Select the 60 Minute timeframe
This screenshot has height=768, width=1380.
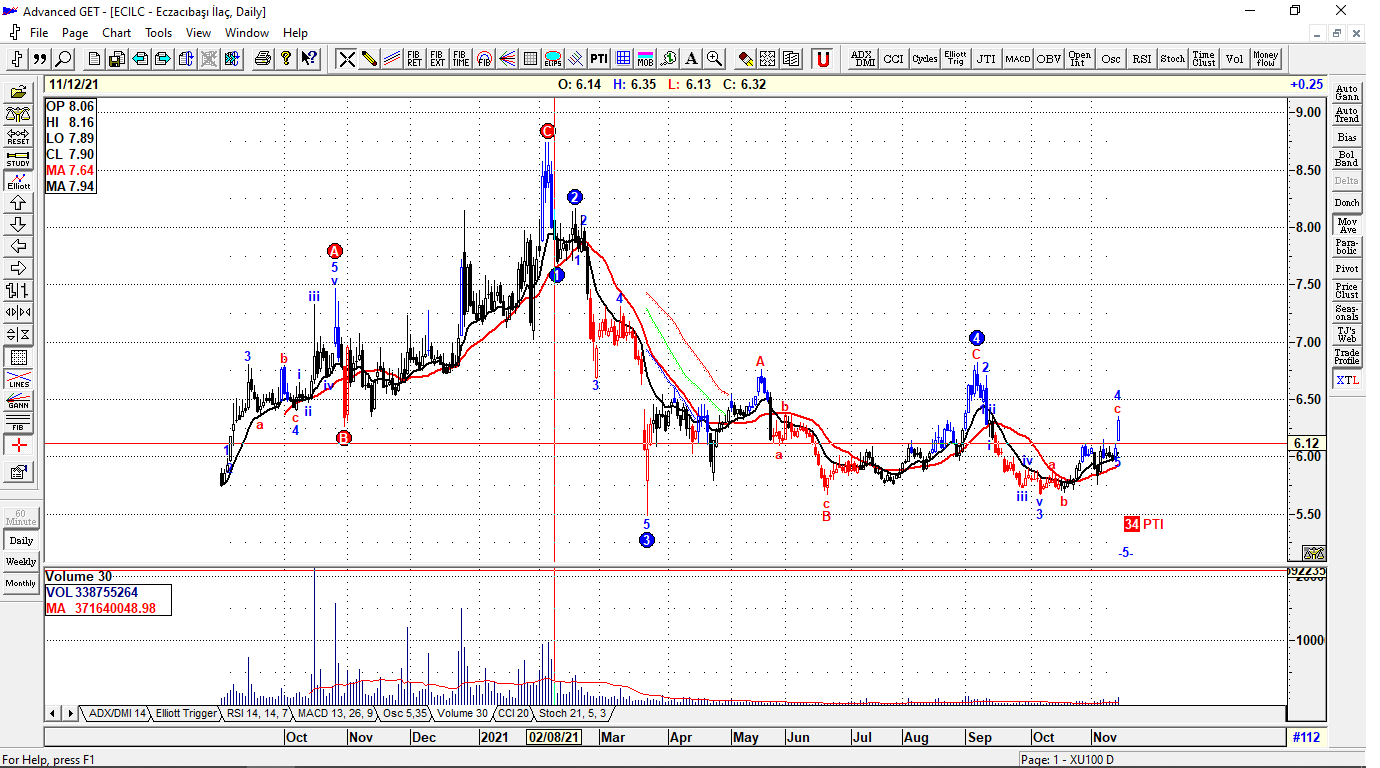[x=21, y=518]
